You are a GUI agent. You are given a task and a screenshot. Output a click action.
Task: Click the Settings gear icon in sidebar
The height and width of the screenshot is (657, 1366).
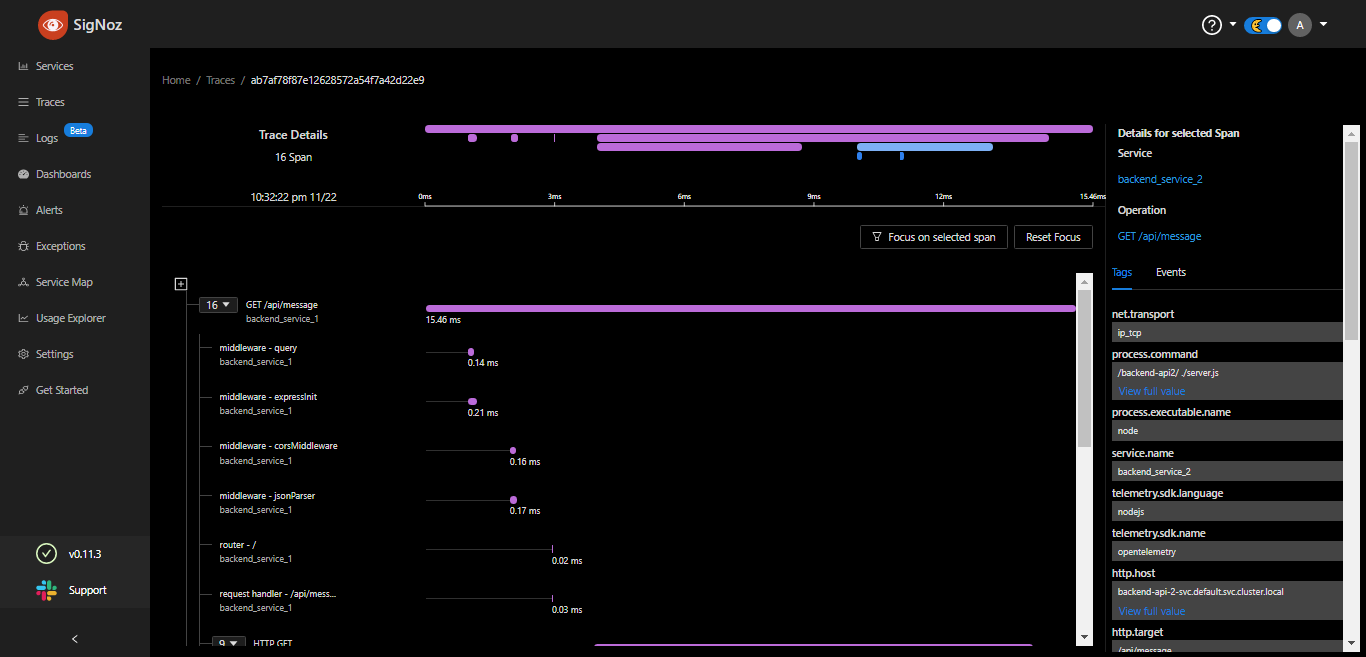point(23,354)
